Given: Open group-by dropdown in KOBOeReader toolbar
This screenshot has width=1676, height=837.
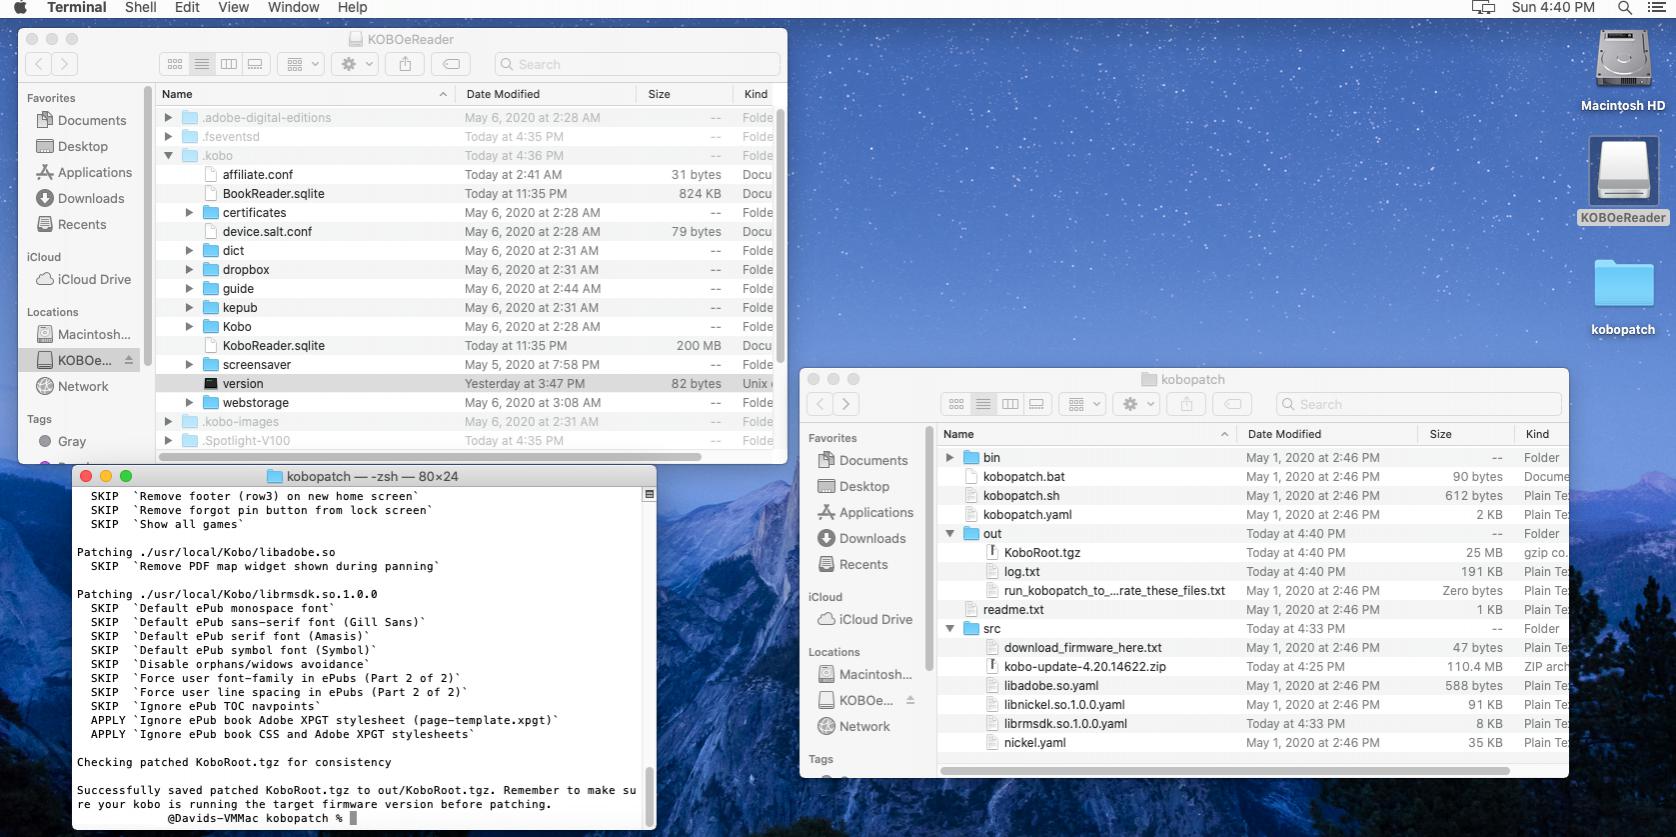Looking at the screenshot, I should [x=301, y=64].
